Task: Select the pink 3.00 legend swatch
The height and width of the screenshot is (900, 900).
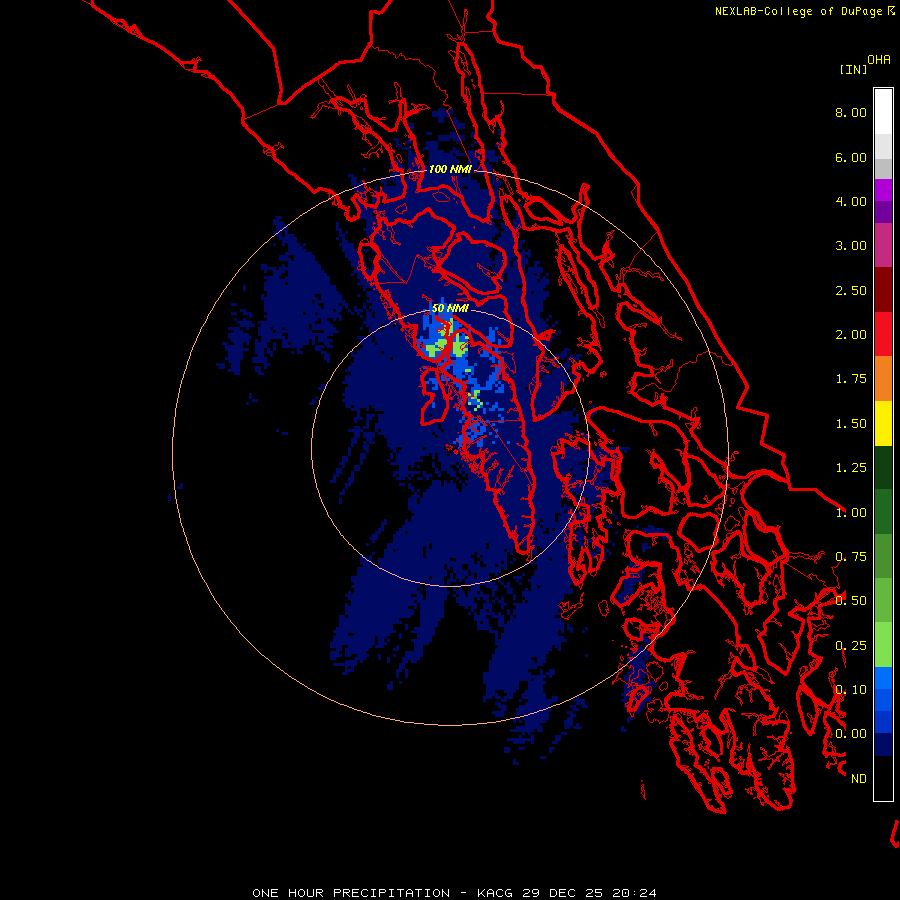Action: (x=883, y=245)
